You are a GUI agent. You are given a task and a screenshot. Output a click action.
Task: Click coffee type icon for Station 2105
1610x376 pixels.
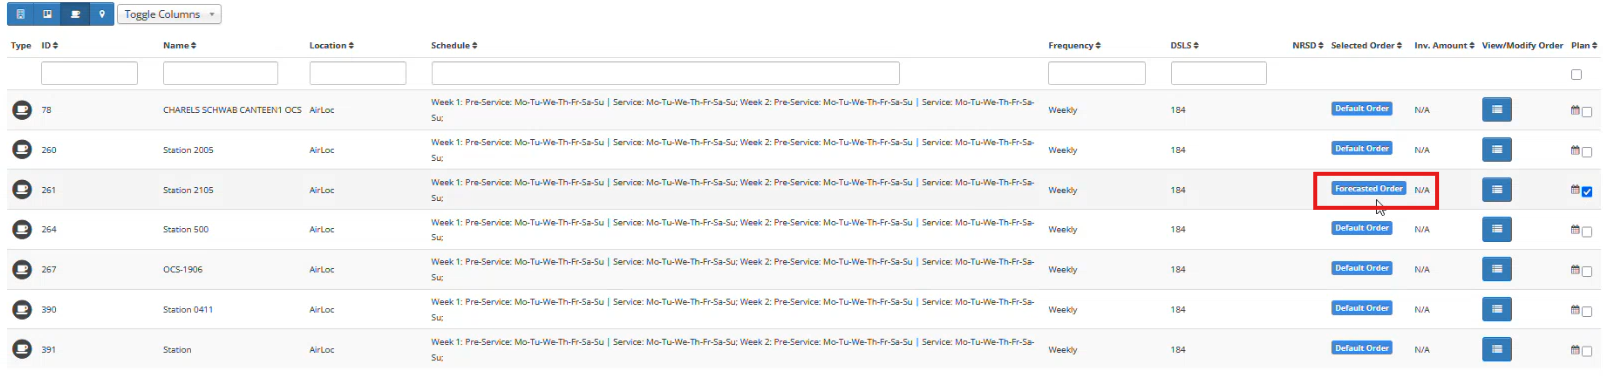click(22, 190)
